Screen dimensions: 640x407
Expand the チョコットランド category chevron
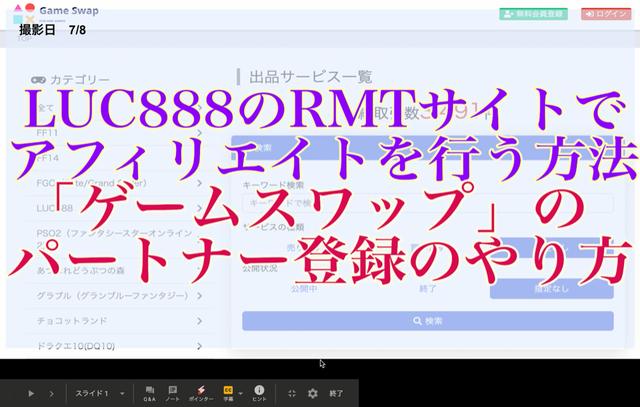(x=199, y=321)
